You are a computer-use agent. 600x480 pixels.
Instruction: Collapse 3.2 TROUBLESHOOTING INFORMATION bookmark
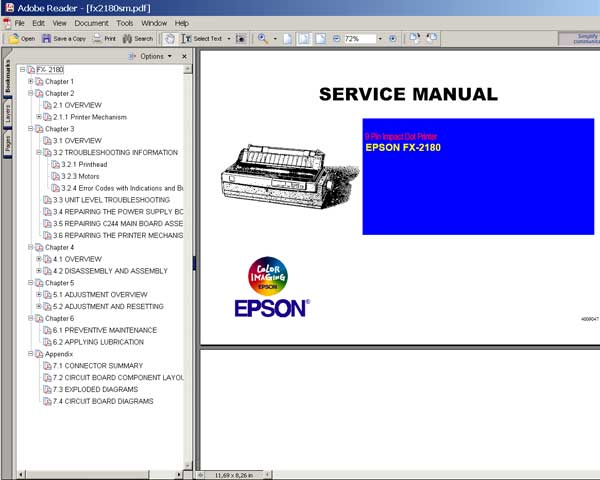(x=39, y=152)
